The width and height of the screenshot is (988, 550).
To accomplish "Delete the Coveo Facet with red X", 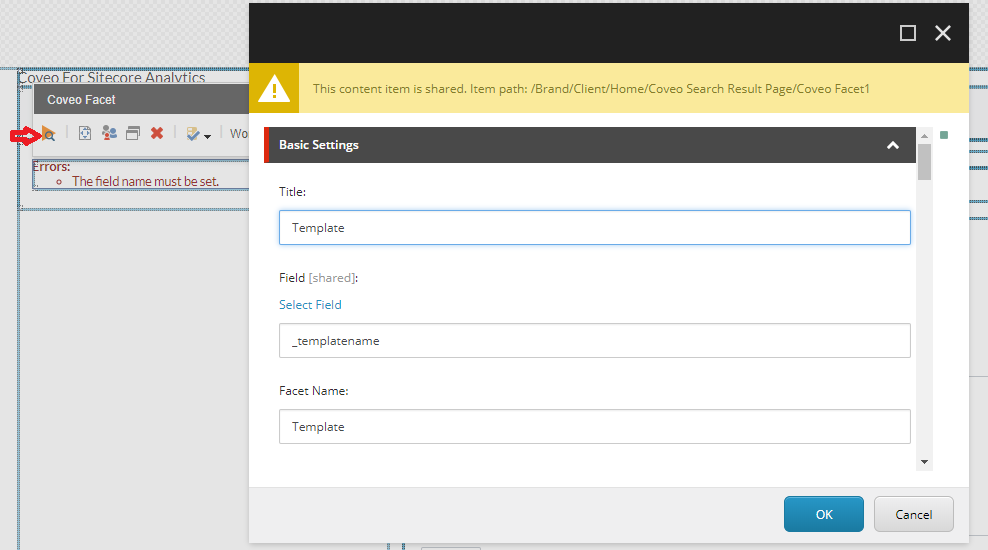I will tap(157, 133).
